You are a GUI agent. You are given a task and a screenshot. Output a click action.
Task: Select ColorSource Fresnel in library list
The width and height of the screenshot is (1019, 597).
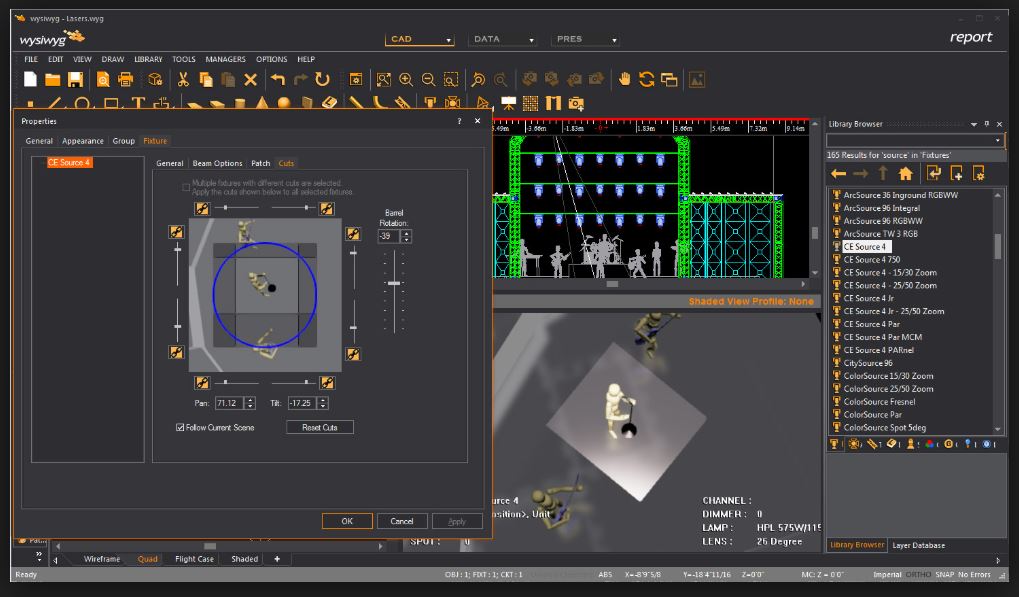(x=879, y=401)
